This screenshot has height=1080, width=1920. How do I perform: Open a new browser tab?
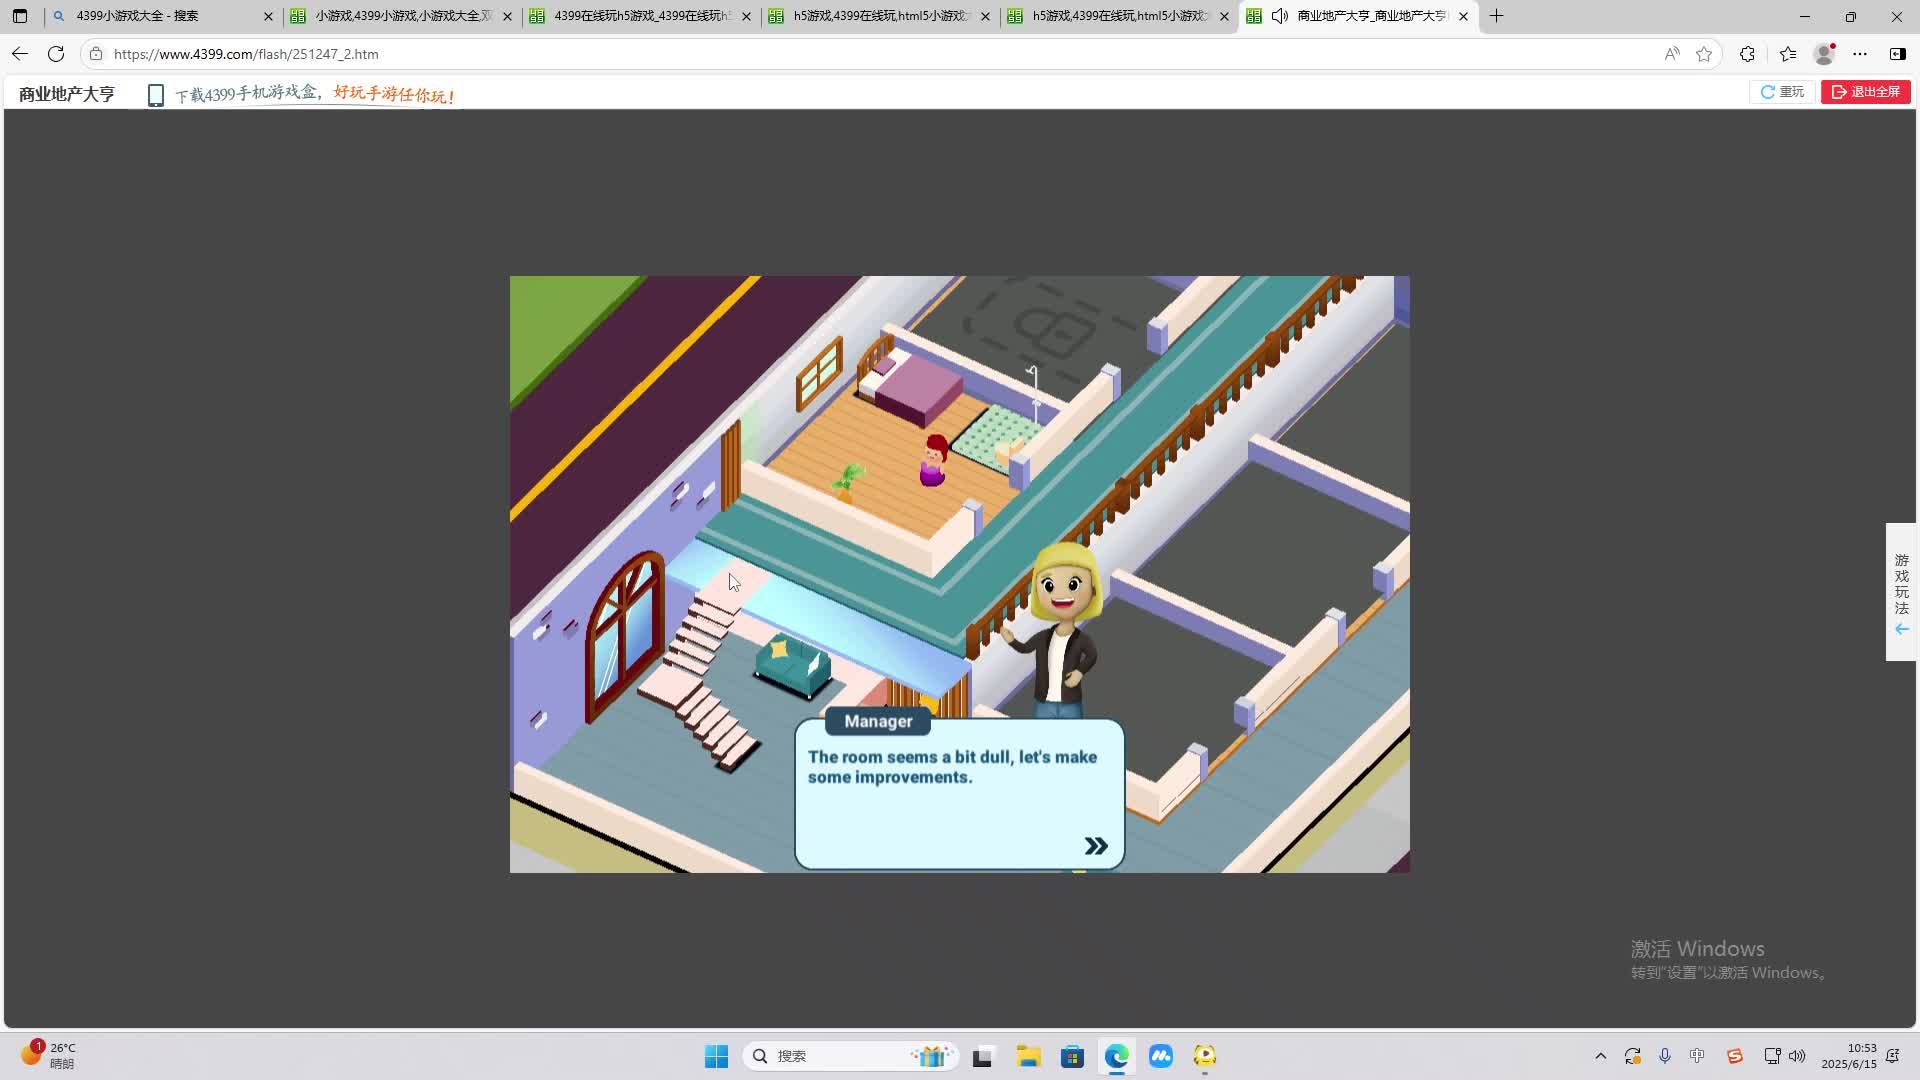[x=1496, y=16]
